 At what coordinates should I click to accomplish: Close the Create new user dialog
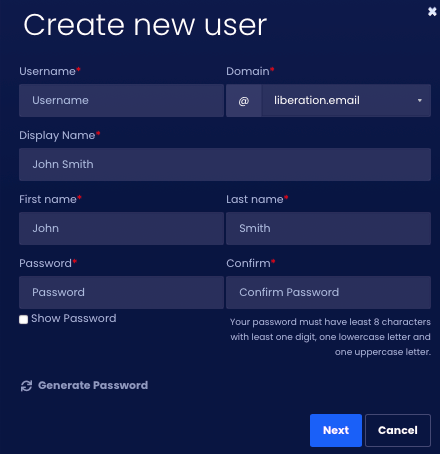[x=432, y=12]
